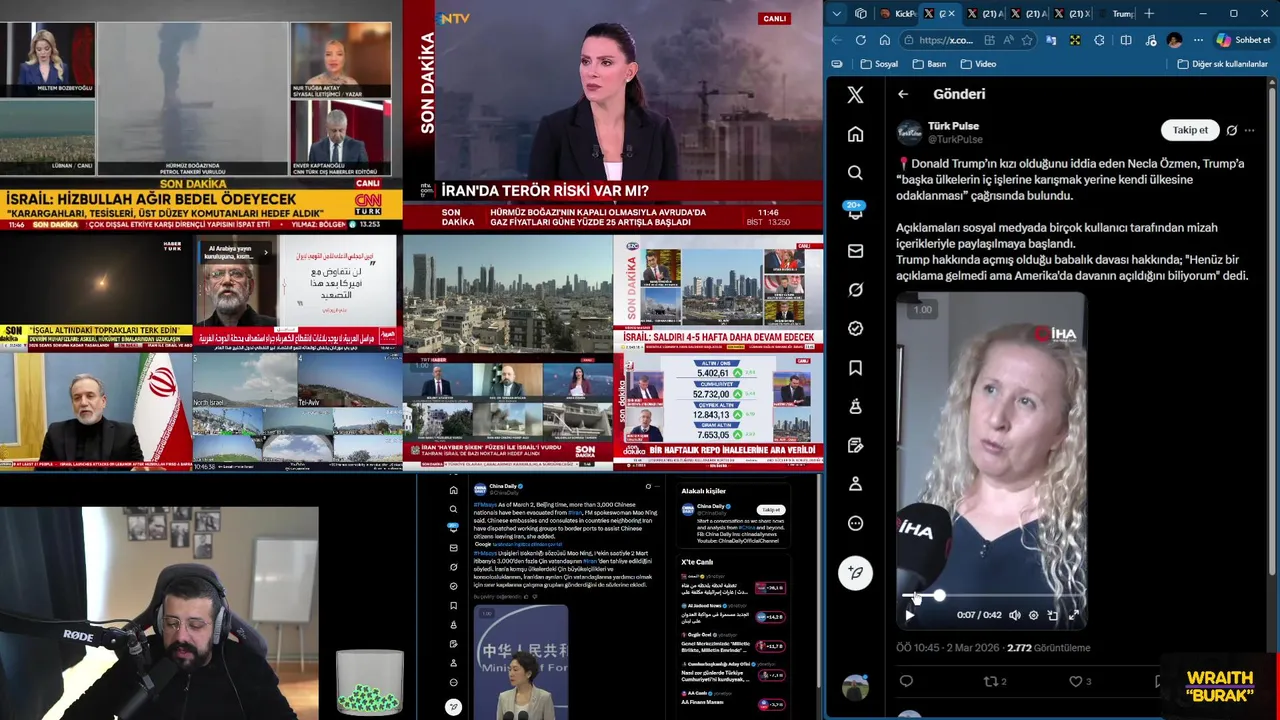This screenshot has width=1280, height=720.
Task: Click the browser profile avatar
Action: pos(1174,40)
